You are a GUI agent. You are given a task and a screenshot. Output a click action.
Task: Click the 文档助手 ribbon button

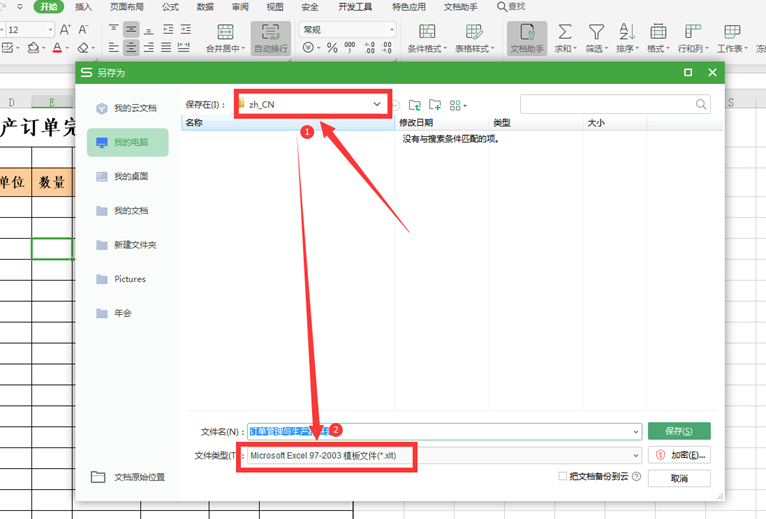pyautogui.click(x=527, y=38)
